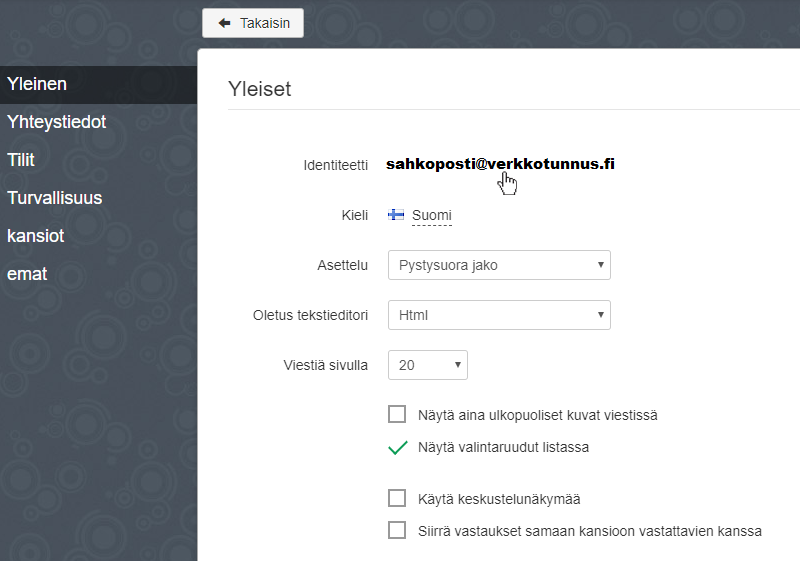Uncheck the green Näytä valintaruudut listassa checkmark
The image size is (800, 561).
click(x=397, y=447)
